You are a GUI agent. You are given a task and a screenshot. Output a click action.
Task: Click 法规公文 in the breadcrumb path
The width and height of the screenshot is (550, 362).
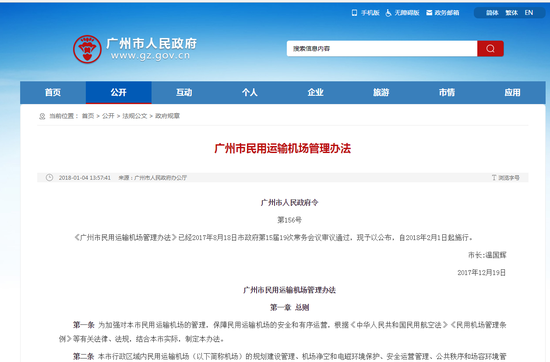click(x=135, y=116)
